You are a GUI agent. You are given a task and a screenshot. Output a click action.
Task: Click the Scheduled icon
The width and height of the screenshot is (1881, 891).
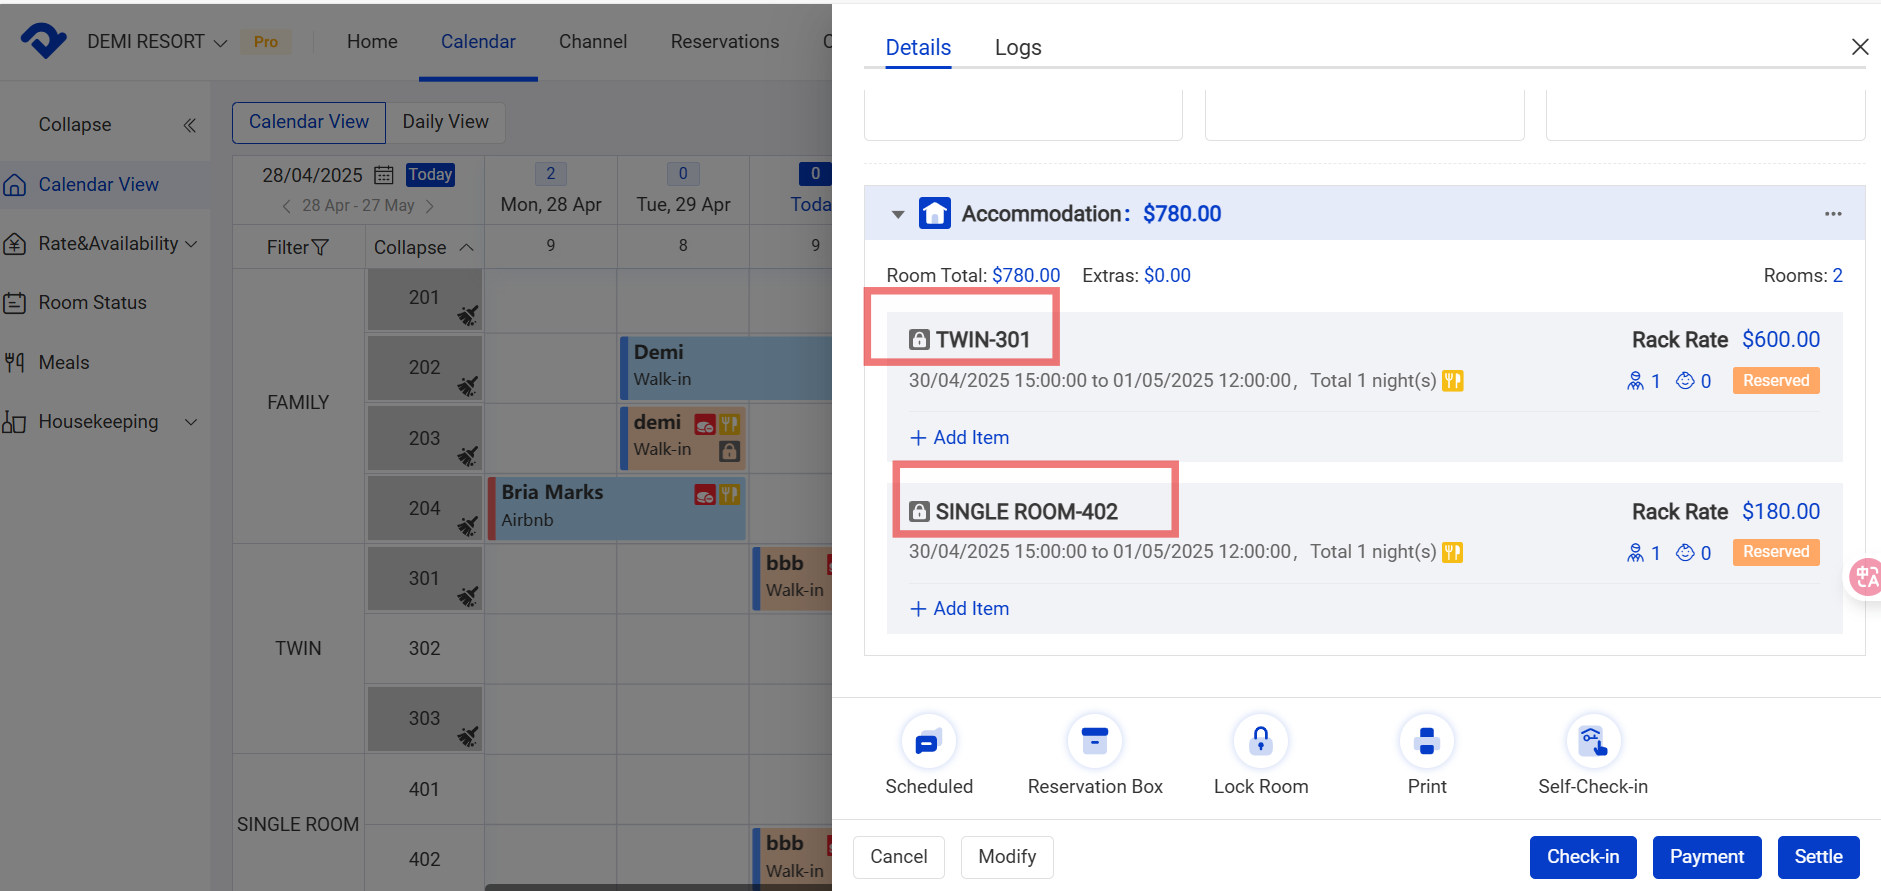point(928,742)
